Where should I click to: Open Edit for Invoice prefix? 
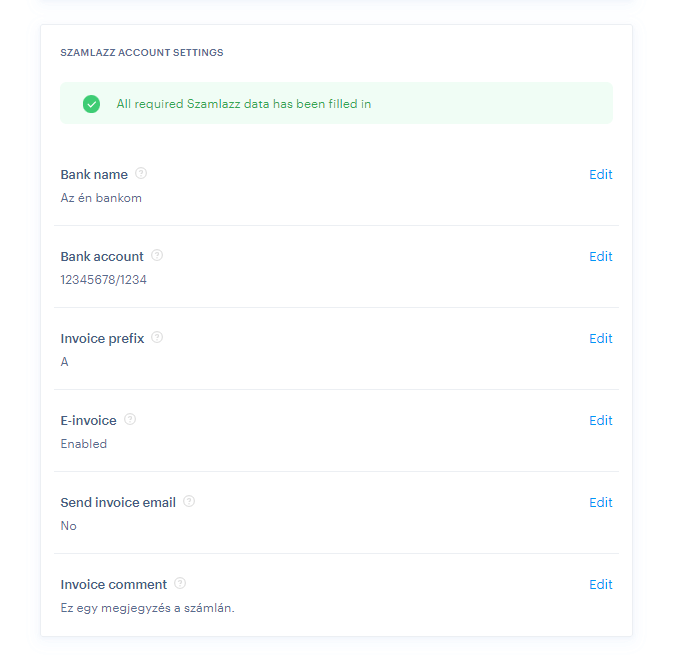pos(600,338)
